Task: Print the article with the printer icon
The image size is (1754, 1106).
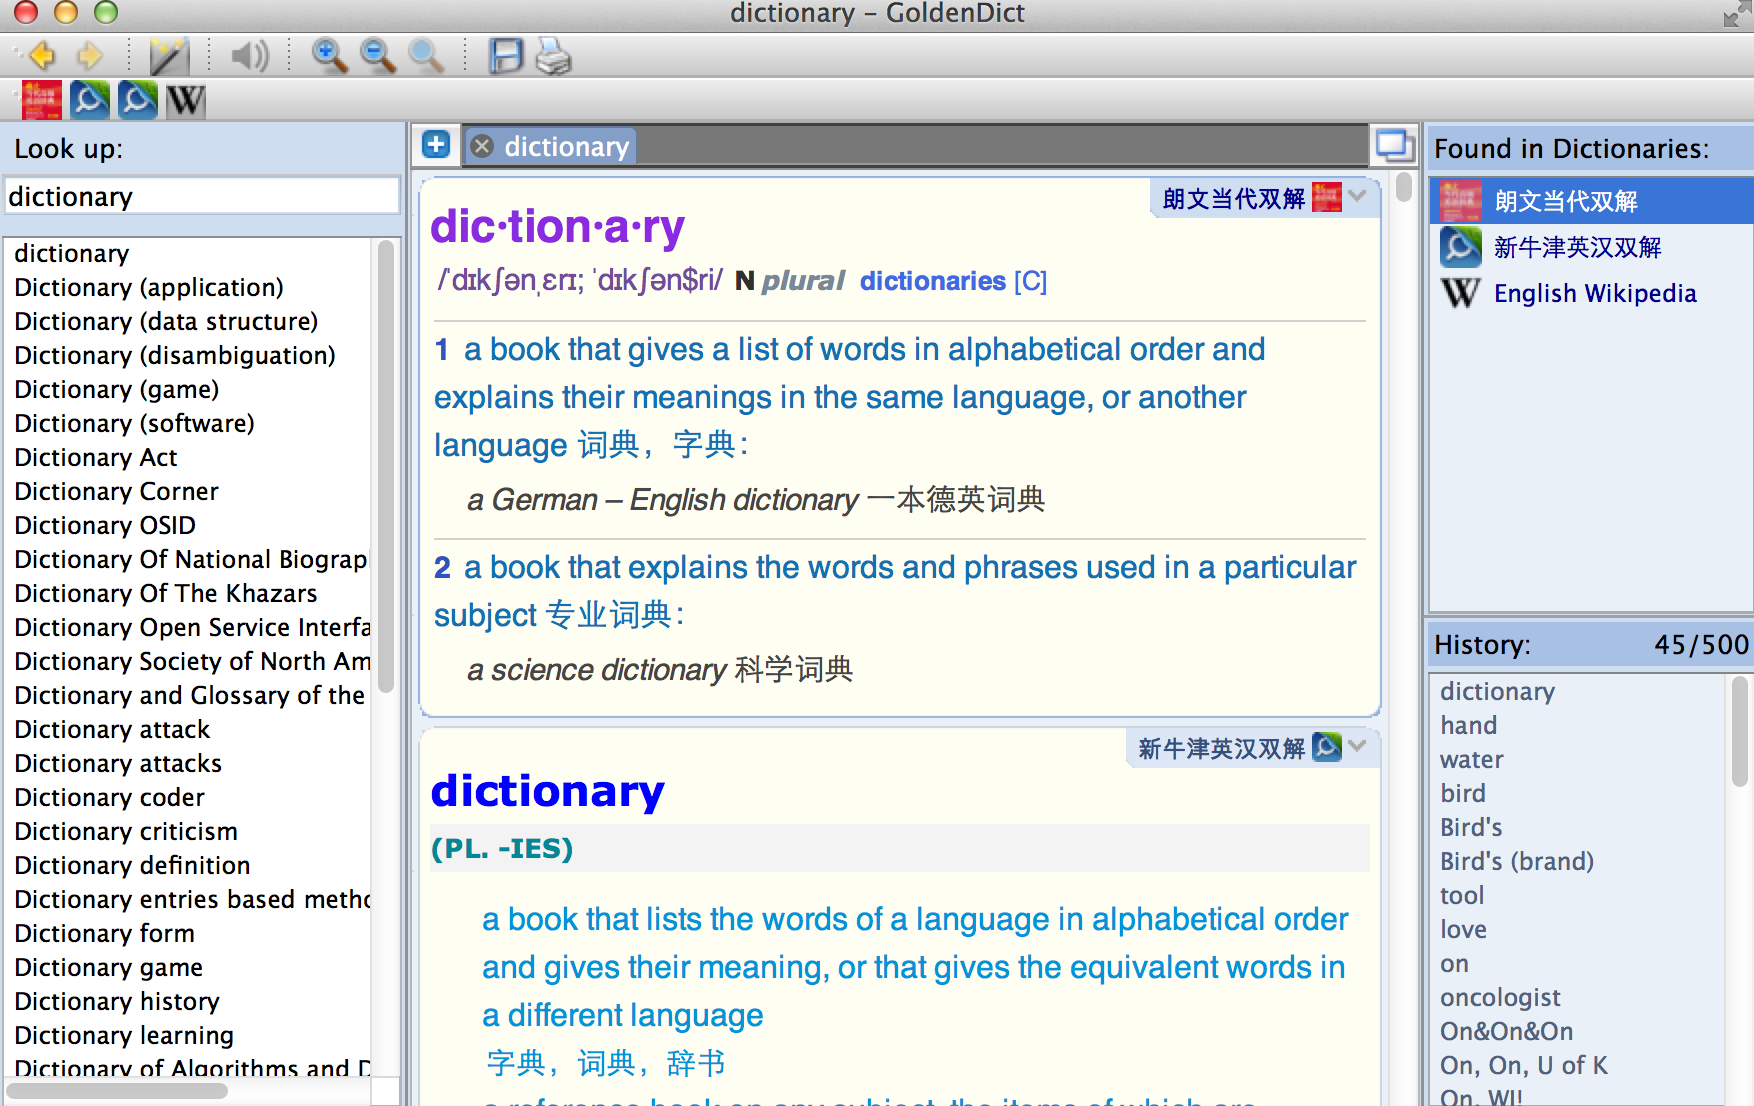Action: pos(553,56)
